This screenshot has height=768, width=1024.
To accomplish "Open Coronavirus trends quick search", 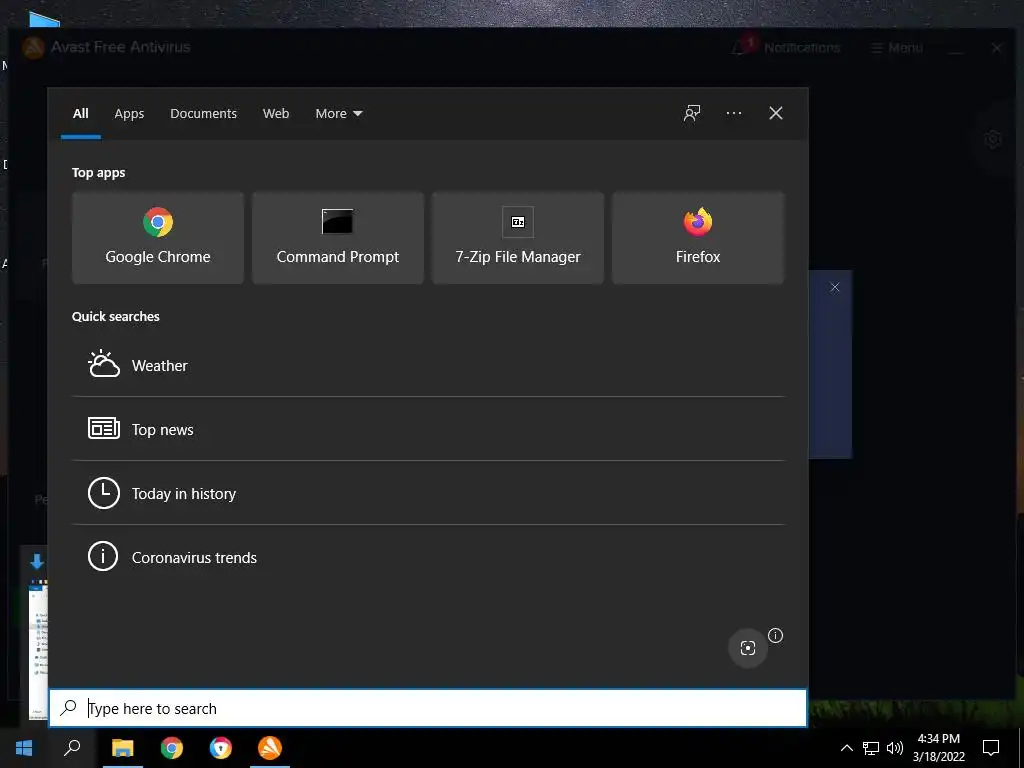I will click(428, 557).
